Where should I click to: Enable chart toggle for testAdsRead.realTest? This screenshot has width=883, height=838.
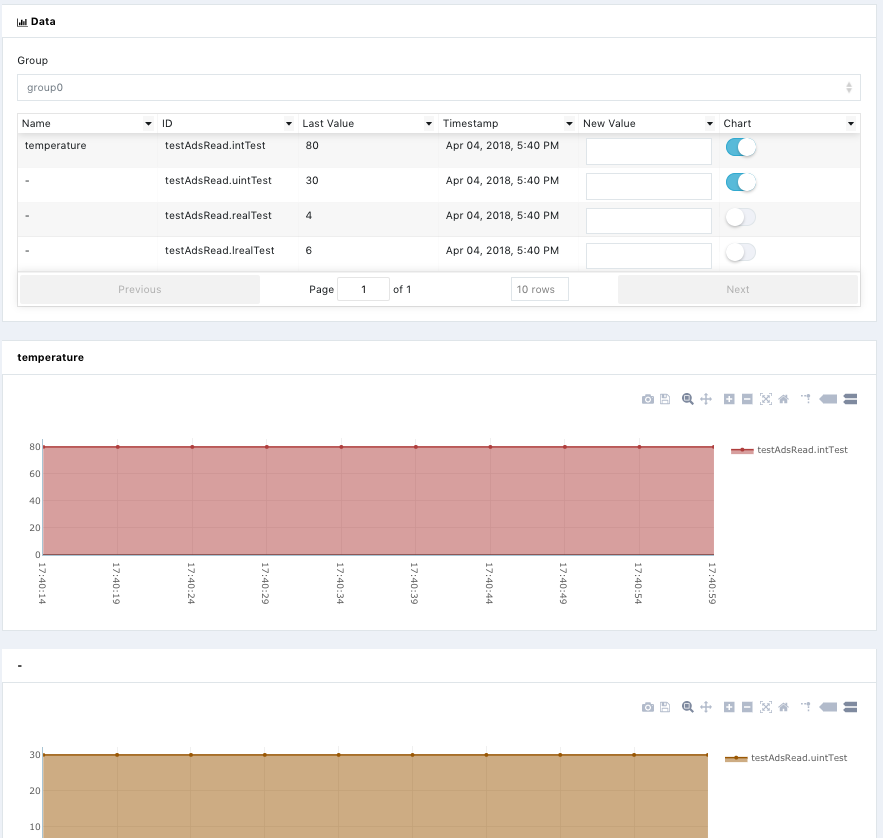coord(740,217)
